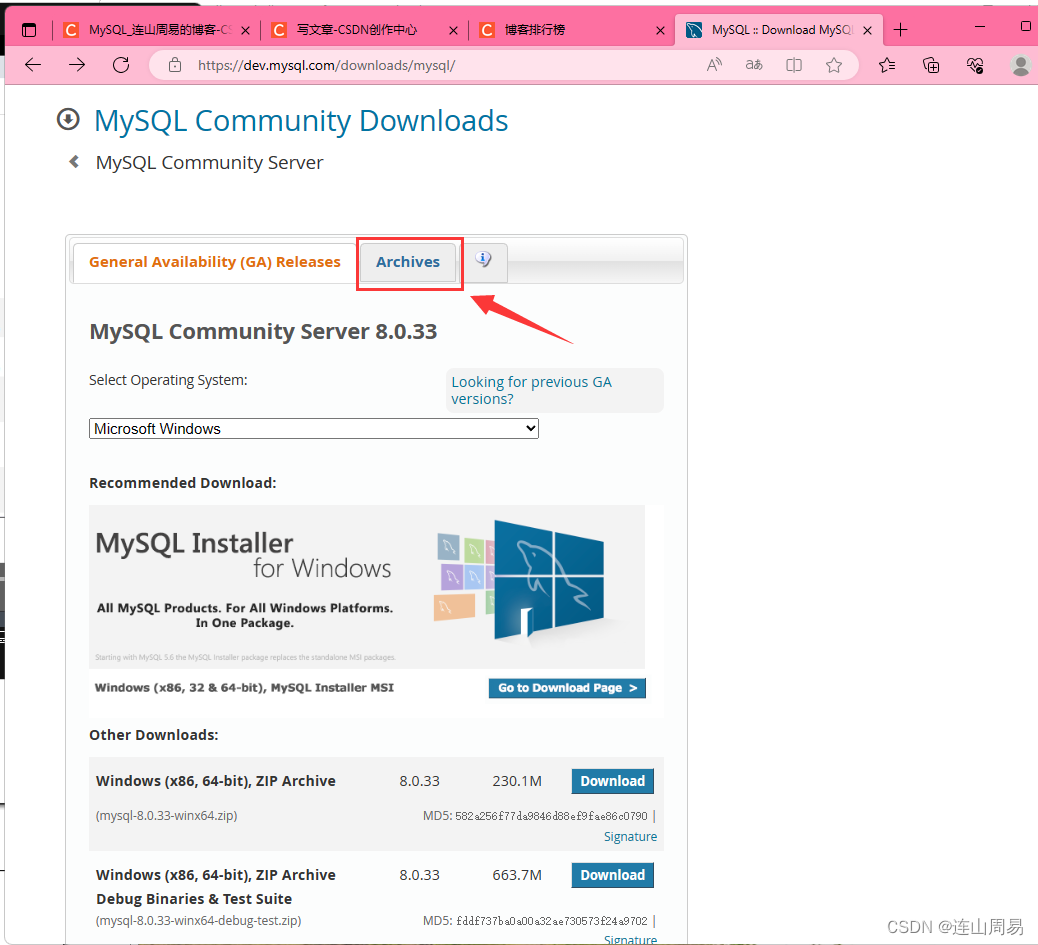Click MD5 fddf737ba0a00a32ae730573f24a9702 text
The image size is (1038, 945).
535,921
